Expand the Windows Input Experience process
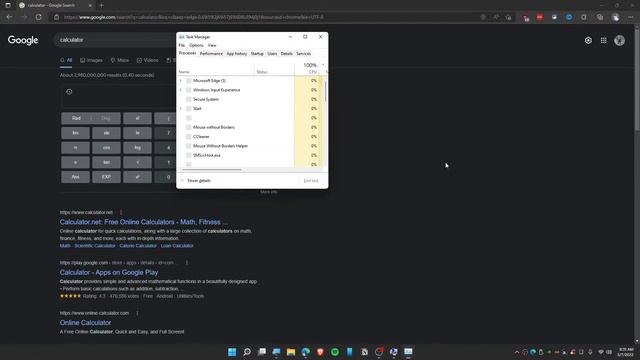The height and width of the screenshot is (360, 640). (181, 90)
